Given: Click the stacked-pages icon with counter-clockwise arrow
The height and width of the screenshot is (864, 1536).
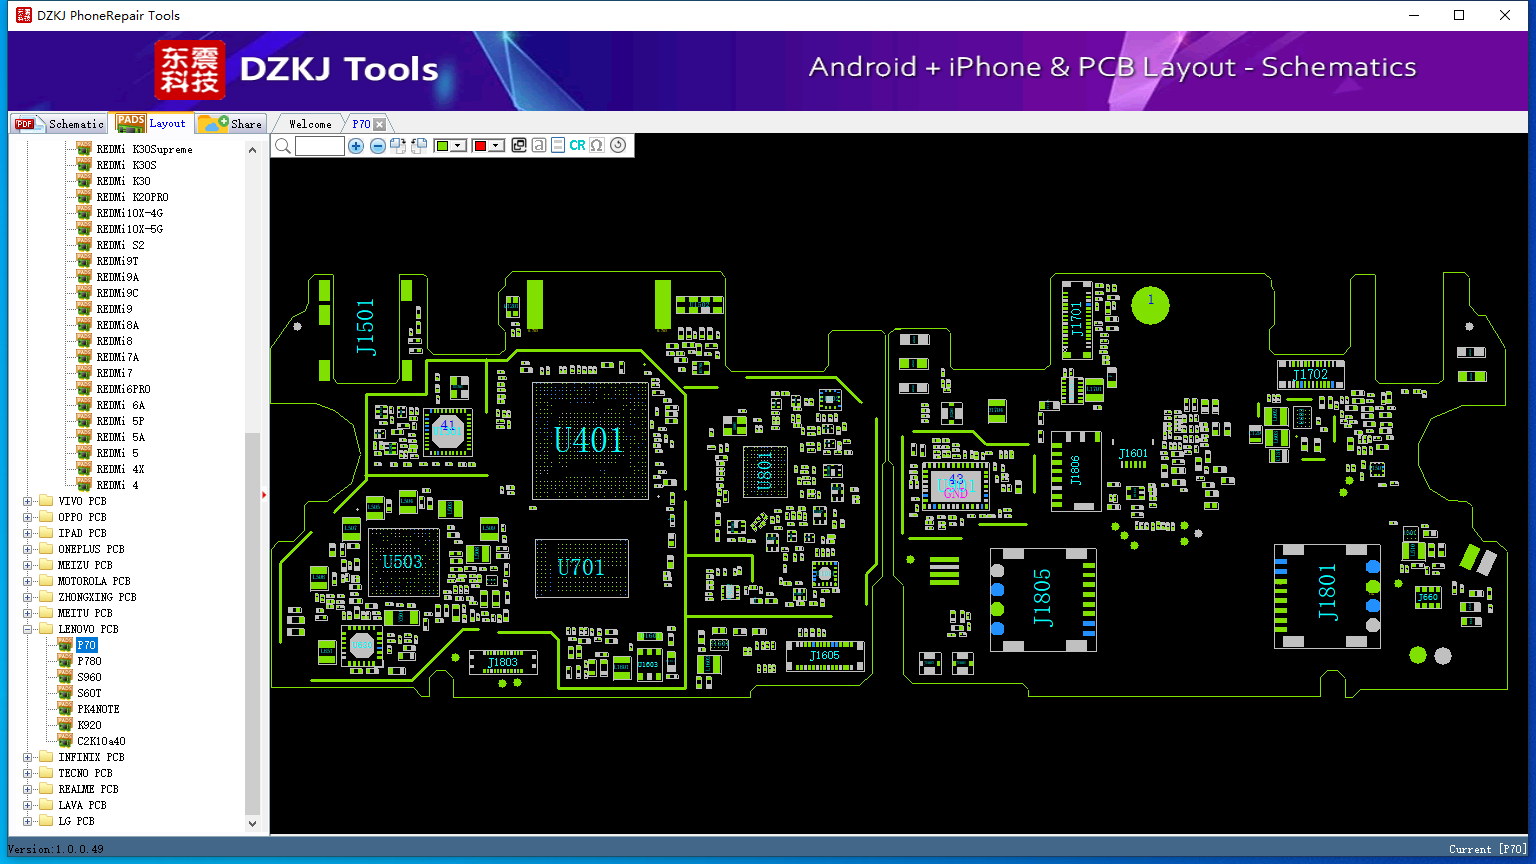Looking at the screenshot, I should [419, 146].
